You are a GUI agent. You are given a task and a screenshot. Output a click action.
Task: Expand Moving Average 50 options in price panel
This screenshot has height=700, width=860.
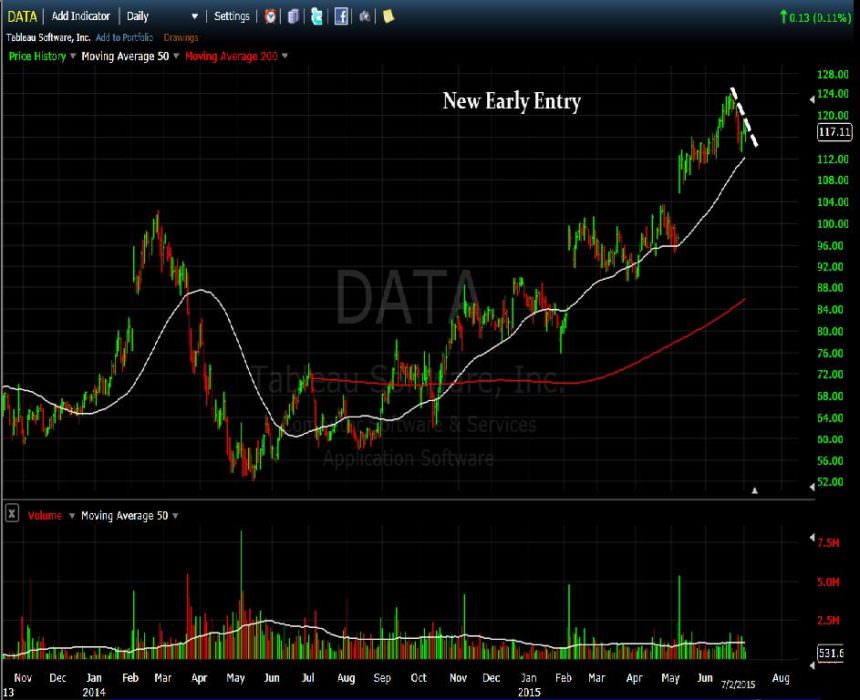point(176,56)
